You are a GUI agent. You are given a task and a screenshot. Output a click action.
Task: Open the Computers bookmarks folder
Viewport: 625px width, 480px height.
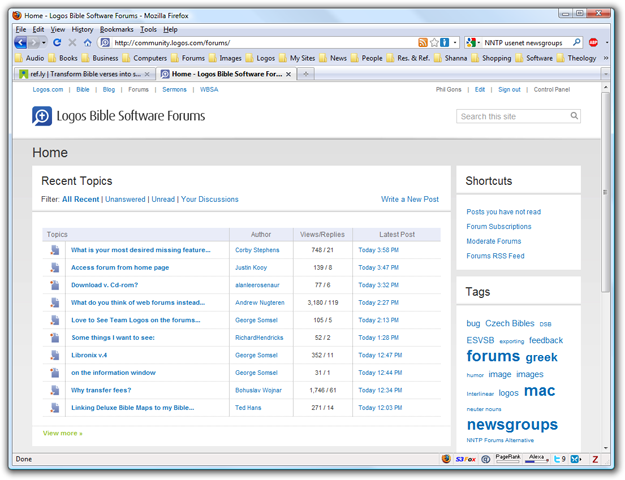point(145,58)
